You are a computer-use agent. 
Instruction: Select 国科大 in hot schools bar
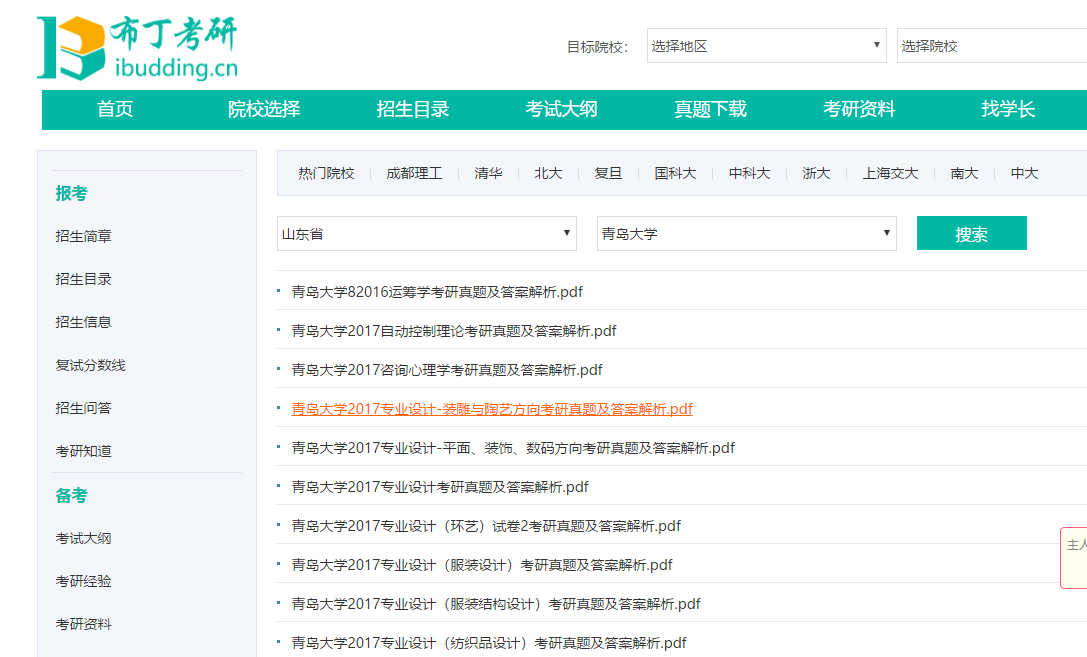pyautogui.click(x=675, y=173)
